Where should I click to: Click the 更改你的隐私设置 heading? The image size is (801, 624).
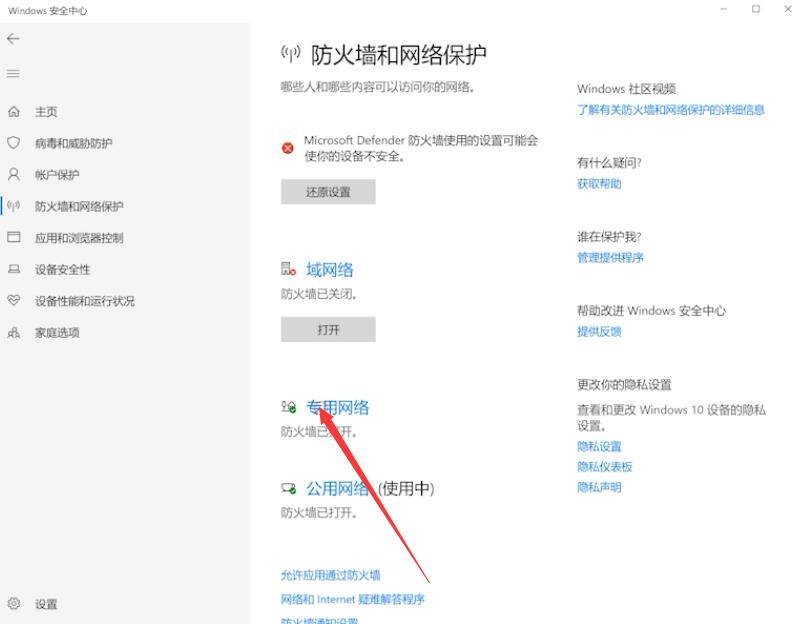[624, 385]
